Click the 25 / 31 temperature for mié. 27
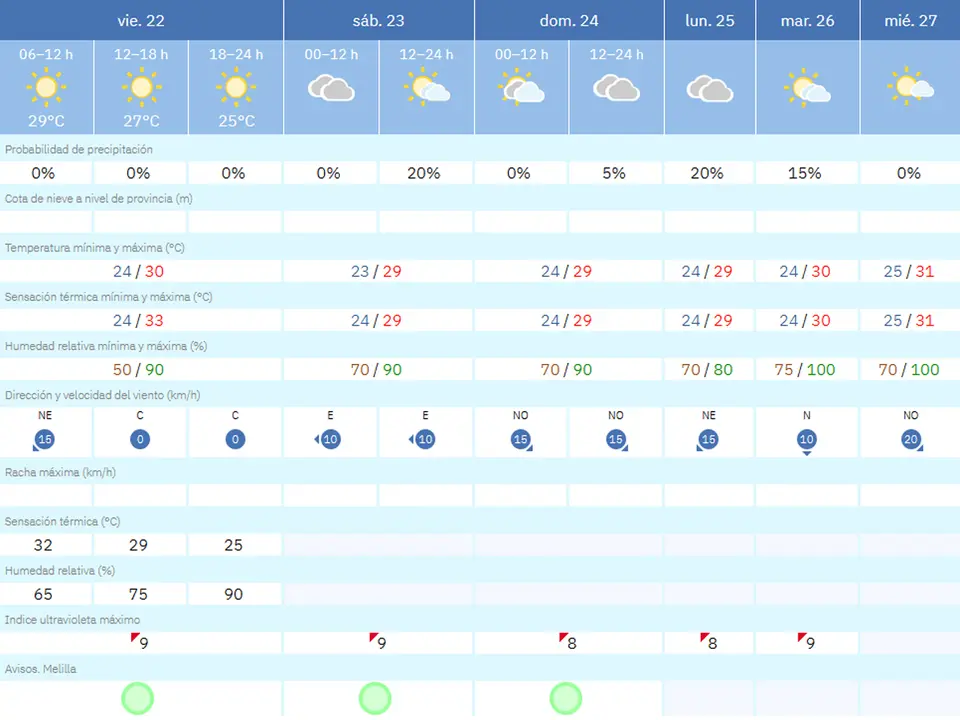The width and height of the screenshot is (960, 720). [909, 271]
